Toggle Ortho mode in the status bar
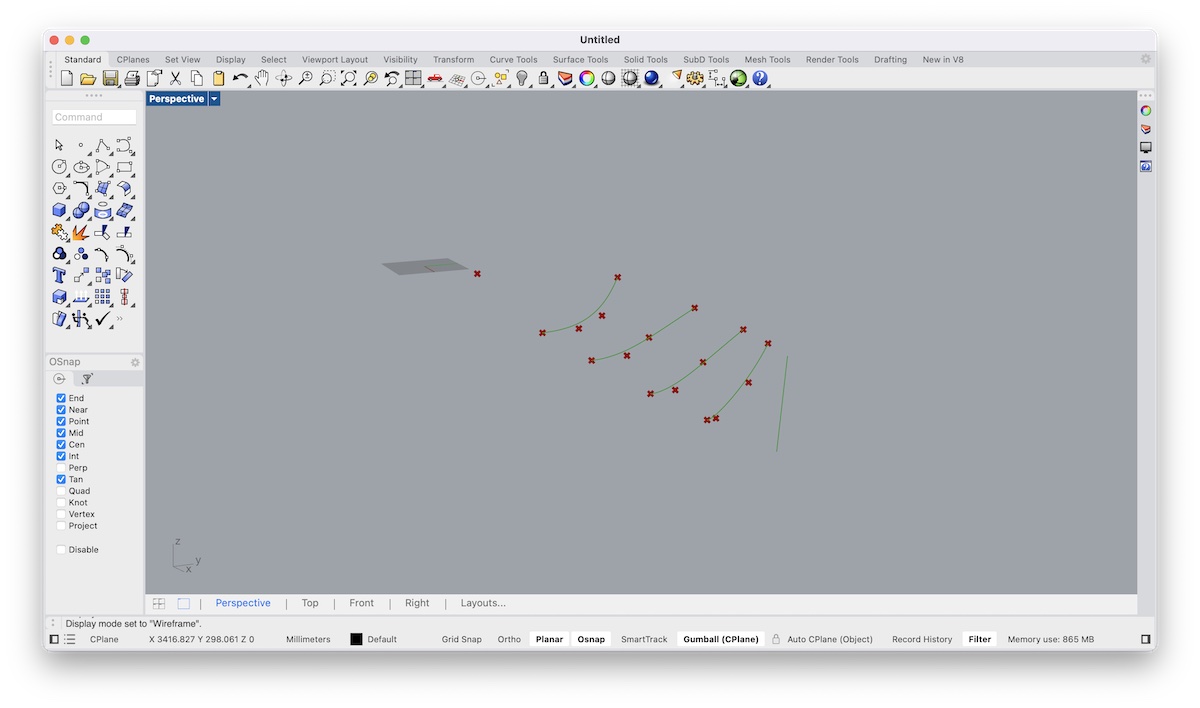The image size is (1200, 708). pyautogui.click(x=509, y=639)
